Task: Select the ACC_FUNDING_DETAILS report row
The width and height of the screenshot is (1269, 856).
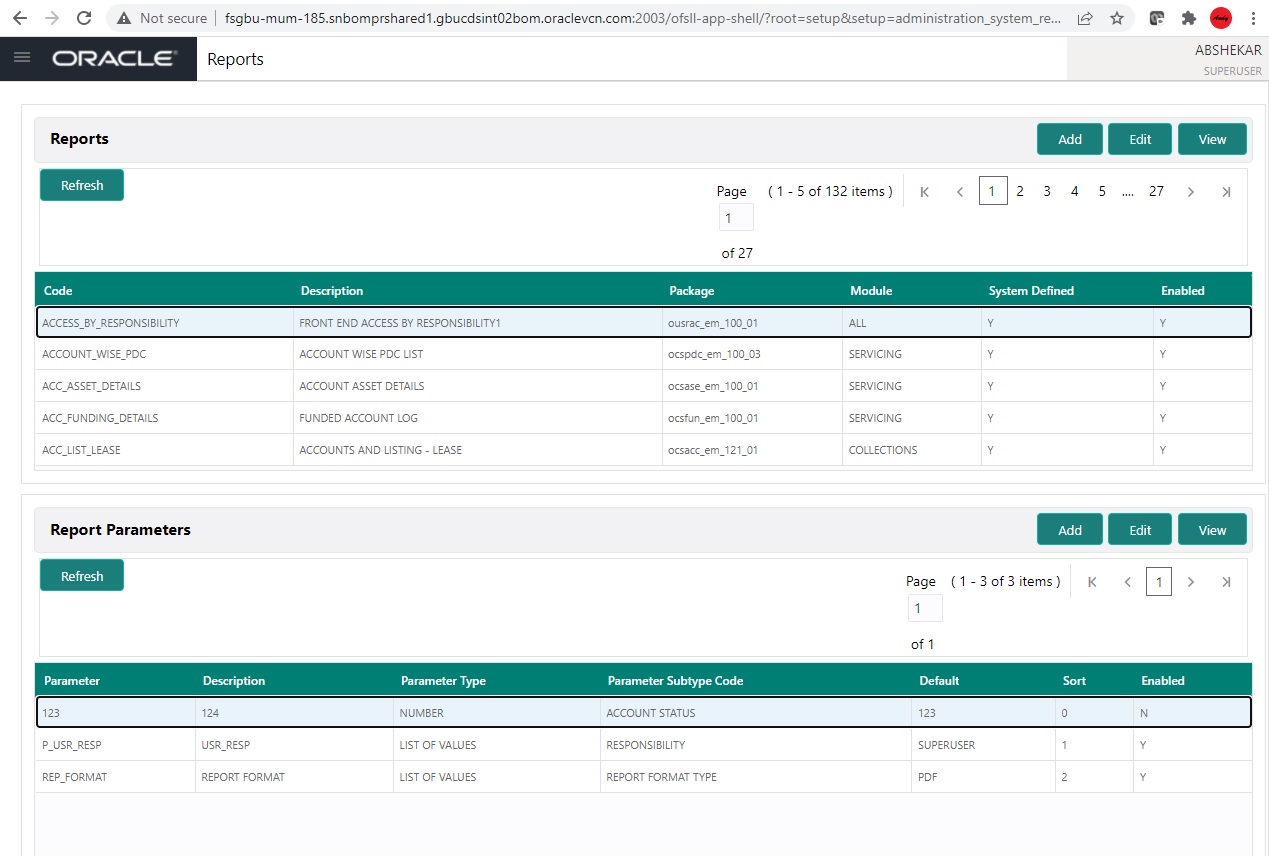Action: pyautogui.click(x=643, y=418)
